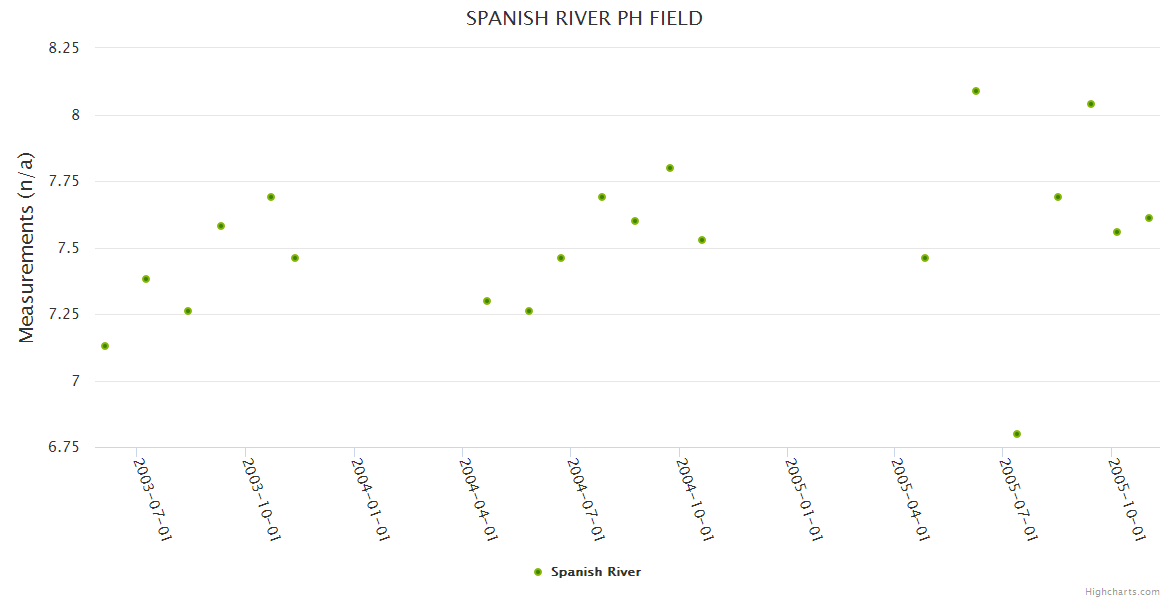The image size is (1170, 600).
Task: Toggle the Spanish River series legend label
Action: [595, 572]
